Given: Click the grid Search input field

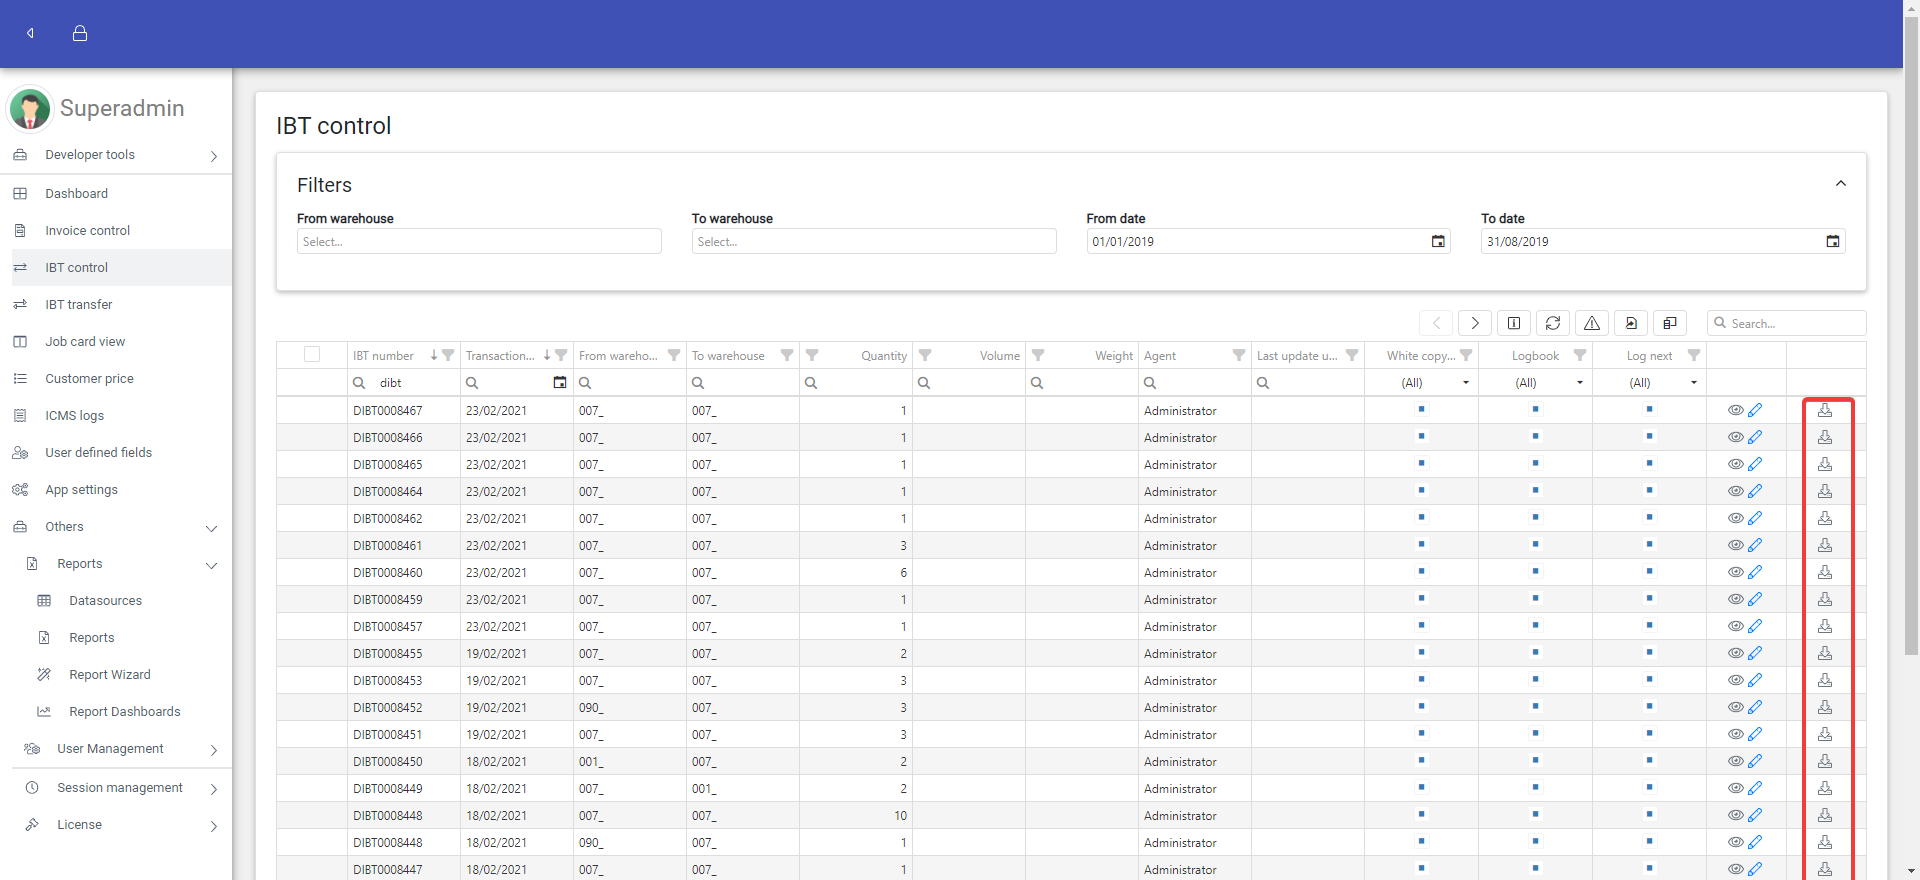Looking at the screenshot, I should (1792, 323).
